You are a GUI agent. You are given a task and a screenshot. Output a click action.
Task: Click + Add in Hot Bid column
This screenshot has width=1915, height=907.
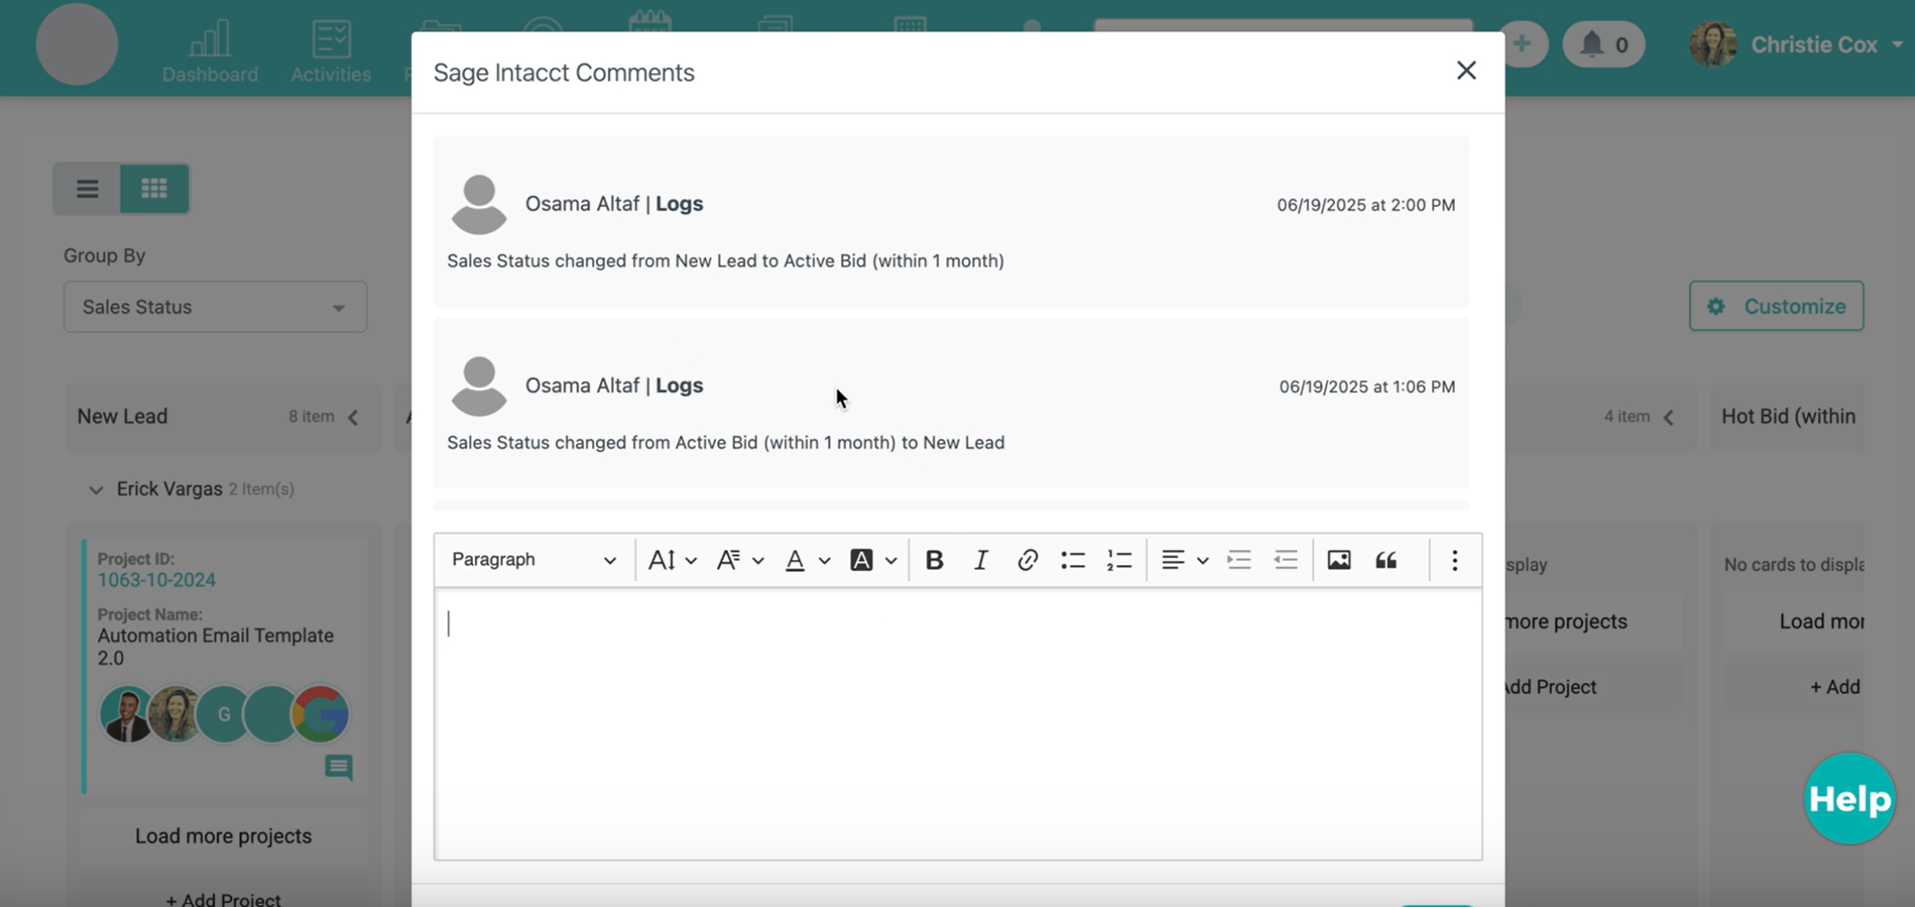1835,687
